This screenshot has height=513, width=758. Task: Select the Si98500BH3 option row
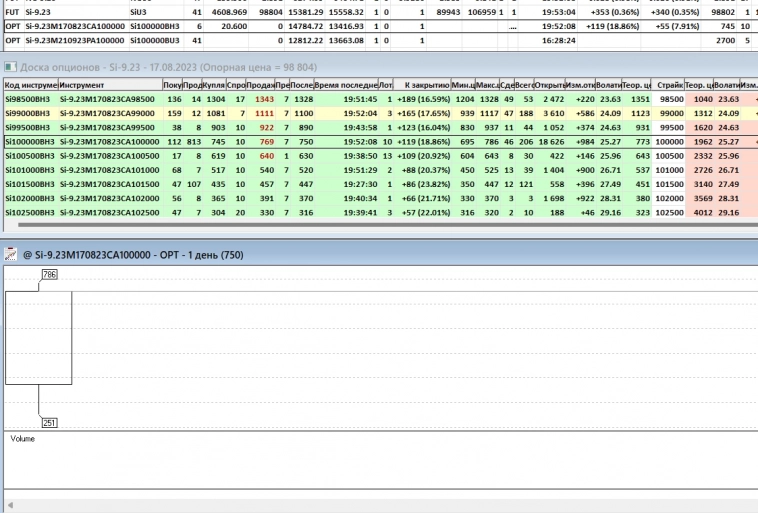(x=27, y=100)
